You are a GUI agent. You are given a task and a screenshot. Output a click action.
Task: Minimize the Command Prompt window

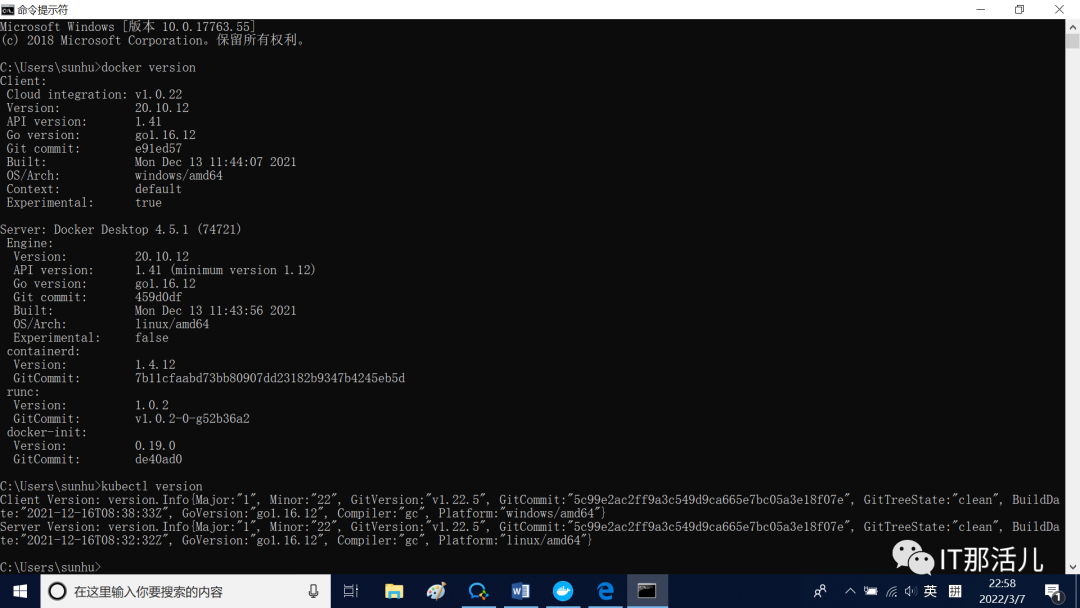pos(981,10)
